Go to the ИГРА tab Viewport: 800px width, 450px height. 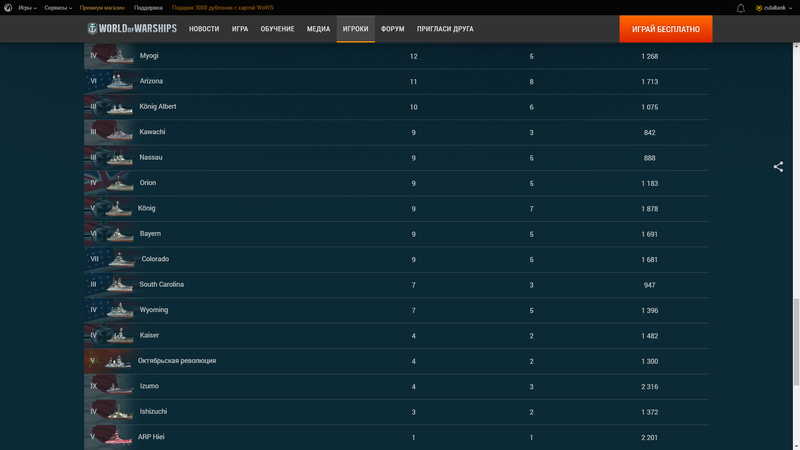click(240, 29)
